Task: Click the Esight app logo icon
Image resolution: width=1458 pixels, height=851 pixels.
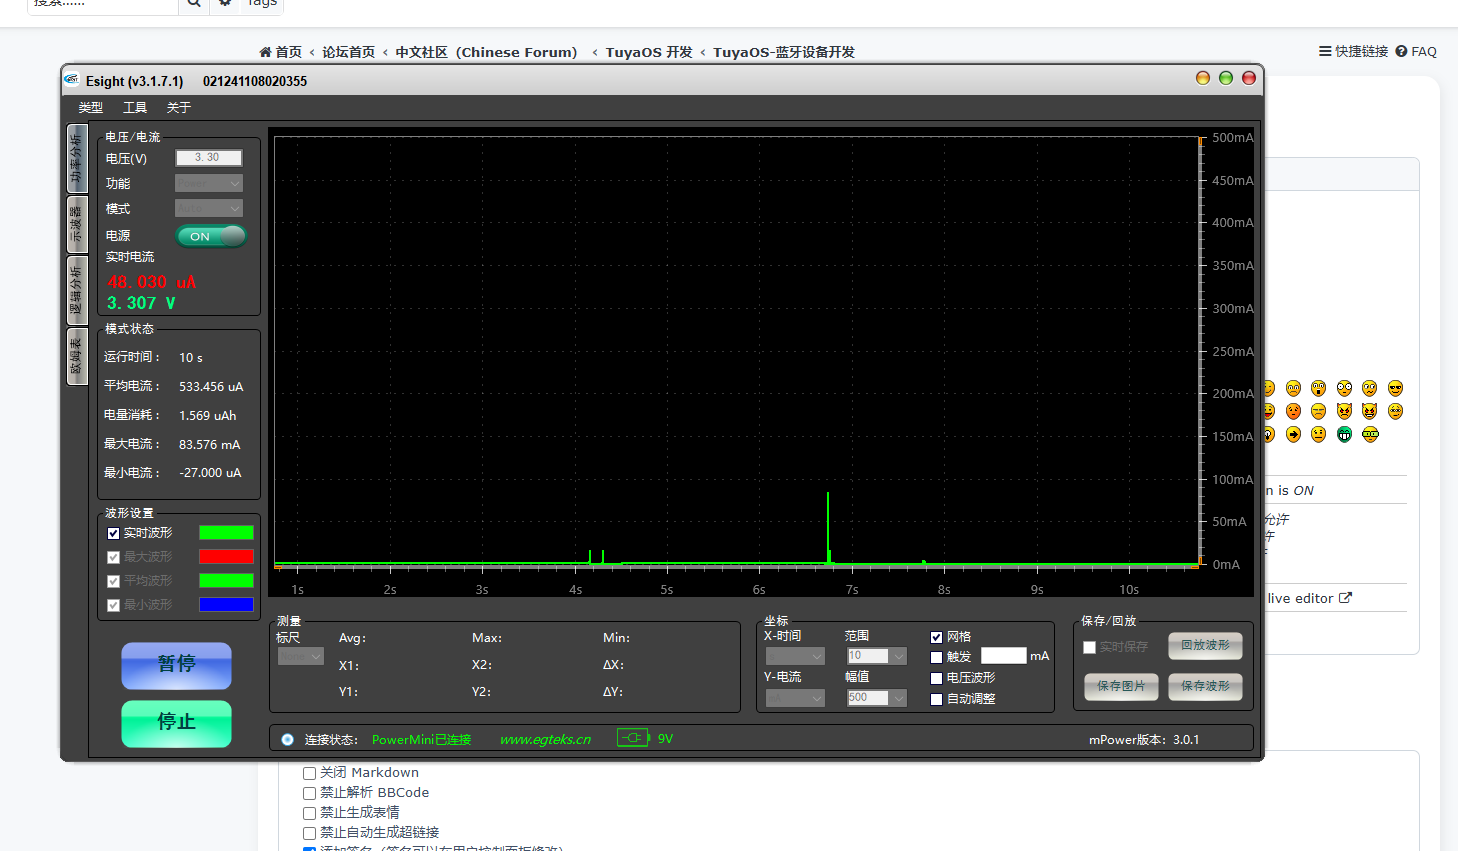Action: coord(72,80)
